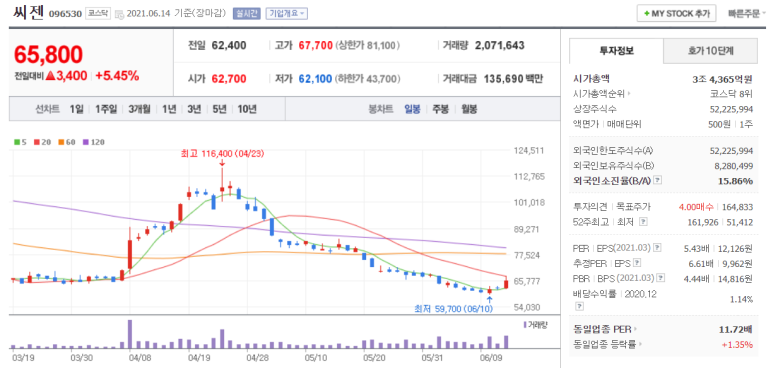The image size is (773, 368).
Task: Select the 주봉 weekly candle chart
Action: click(440, 109)
